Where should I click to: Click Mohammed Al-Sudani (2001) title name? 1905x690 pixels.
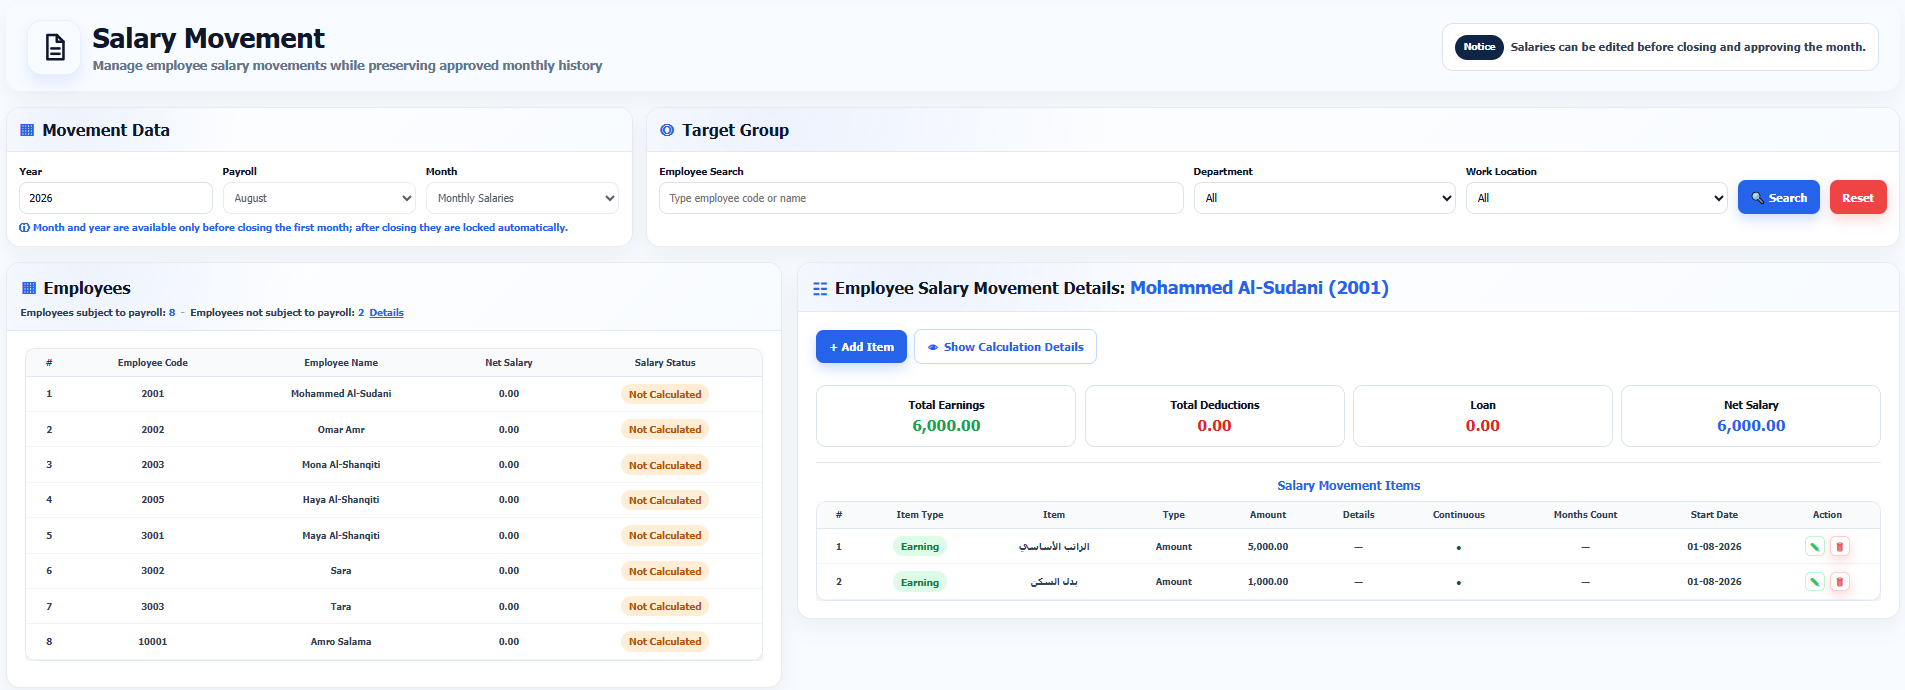pos(1259,288)
